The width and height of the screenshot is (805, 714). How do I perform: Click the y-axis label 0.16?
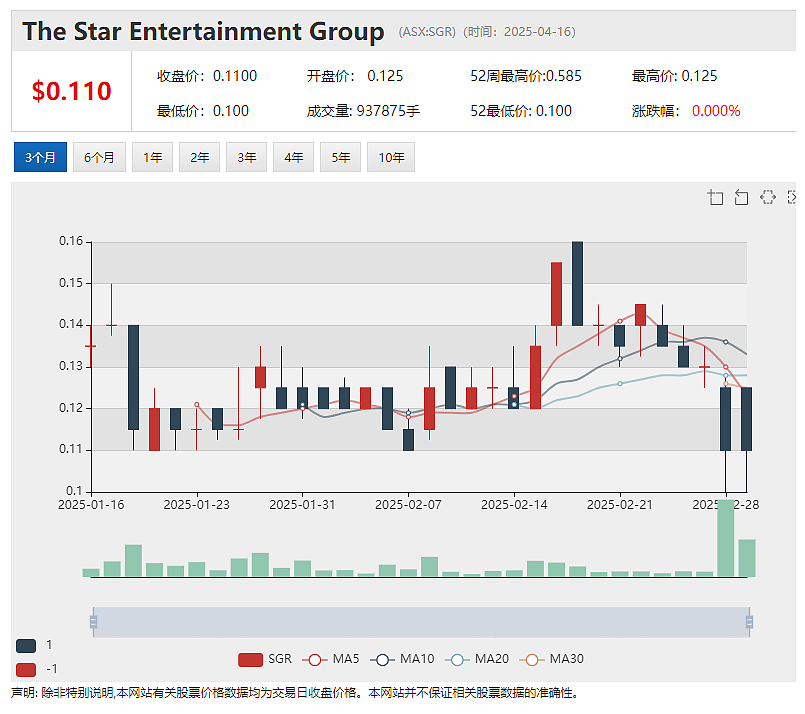pyautogui.click(x=71, y=241)
